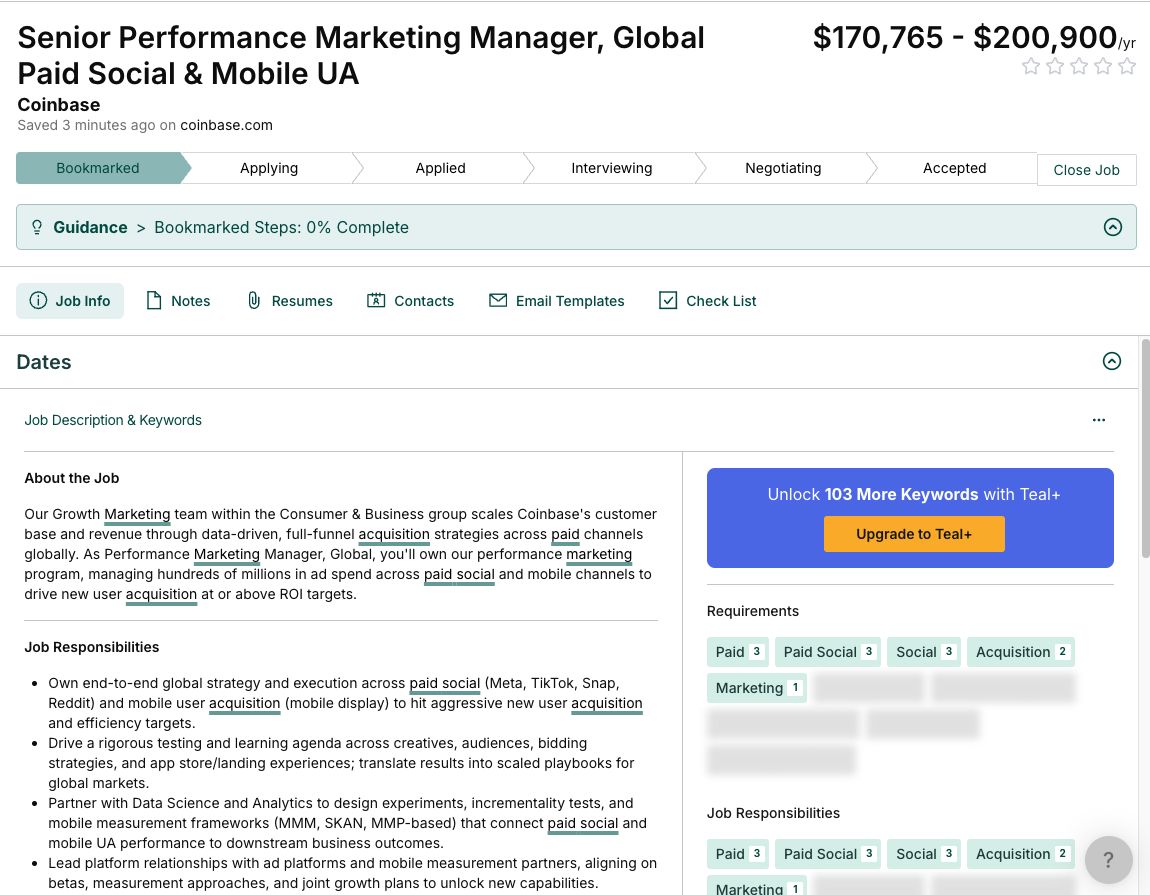Move job to Negotiating stage
This screenshot has height=895, width=1150.
pos(783,168)
